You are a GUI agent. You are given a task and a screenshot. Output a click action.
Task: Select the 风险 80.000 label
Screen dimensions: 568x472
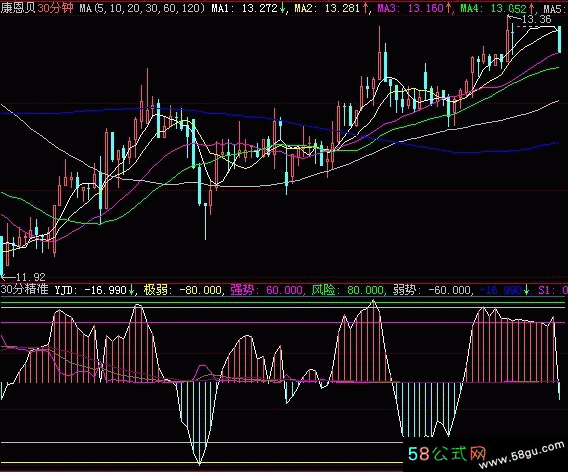(x=348, y=290)
